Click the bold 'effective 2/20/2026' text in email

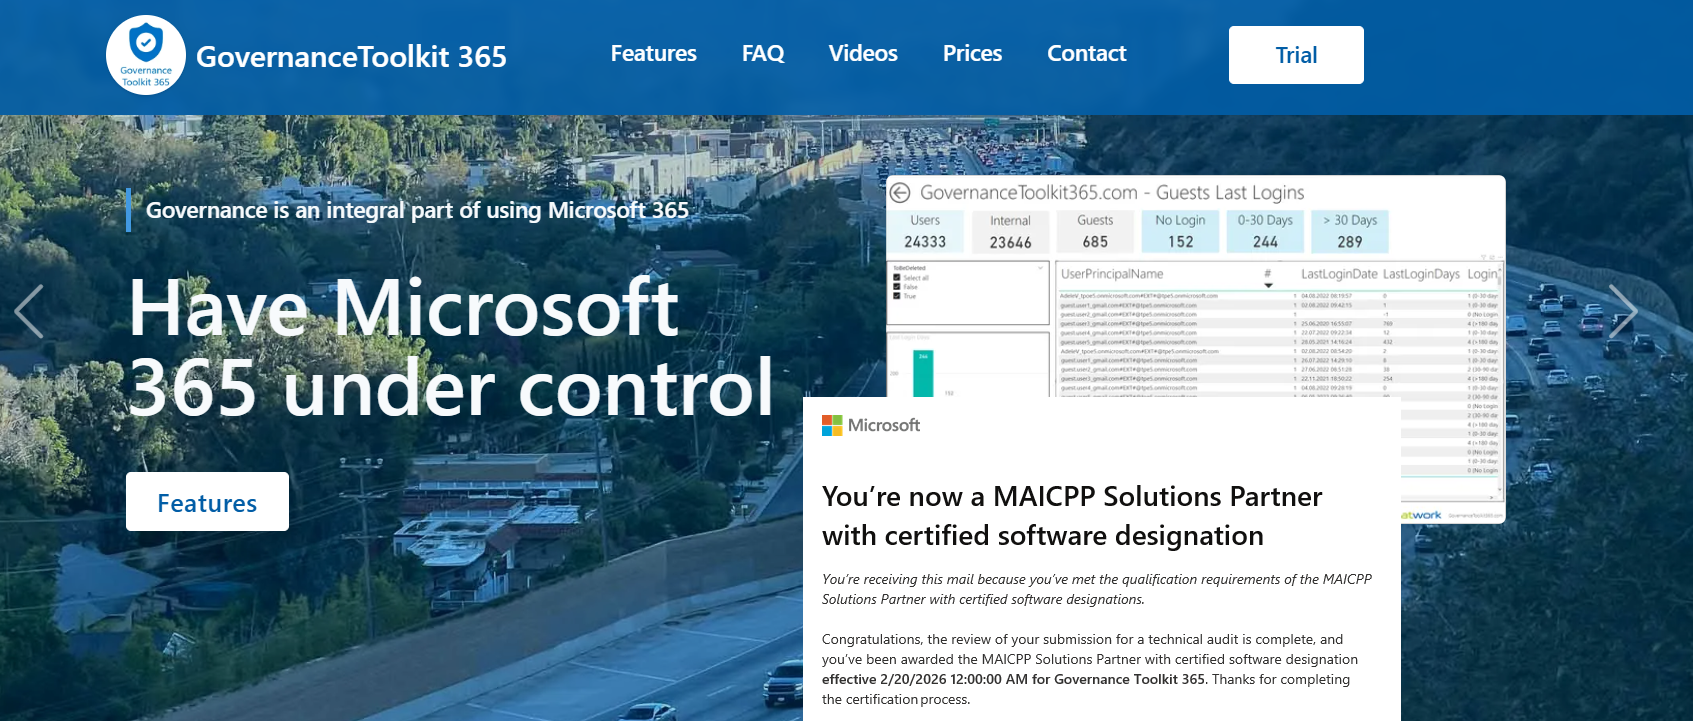pos(1014,679)
